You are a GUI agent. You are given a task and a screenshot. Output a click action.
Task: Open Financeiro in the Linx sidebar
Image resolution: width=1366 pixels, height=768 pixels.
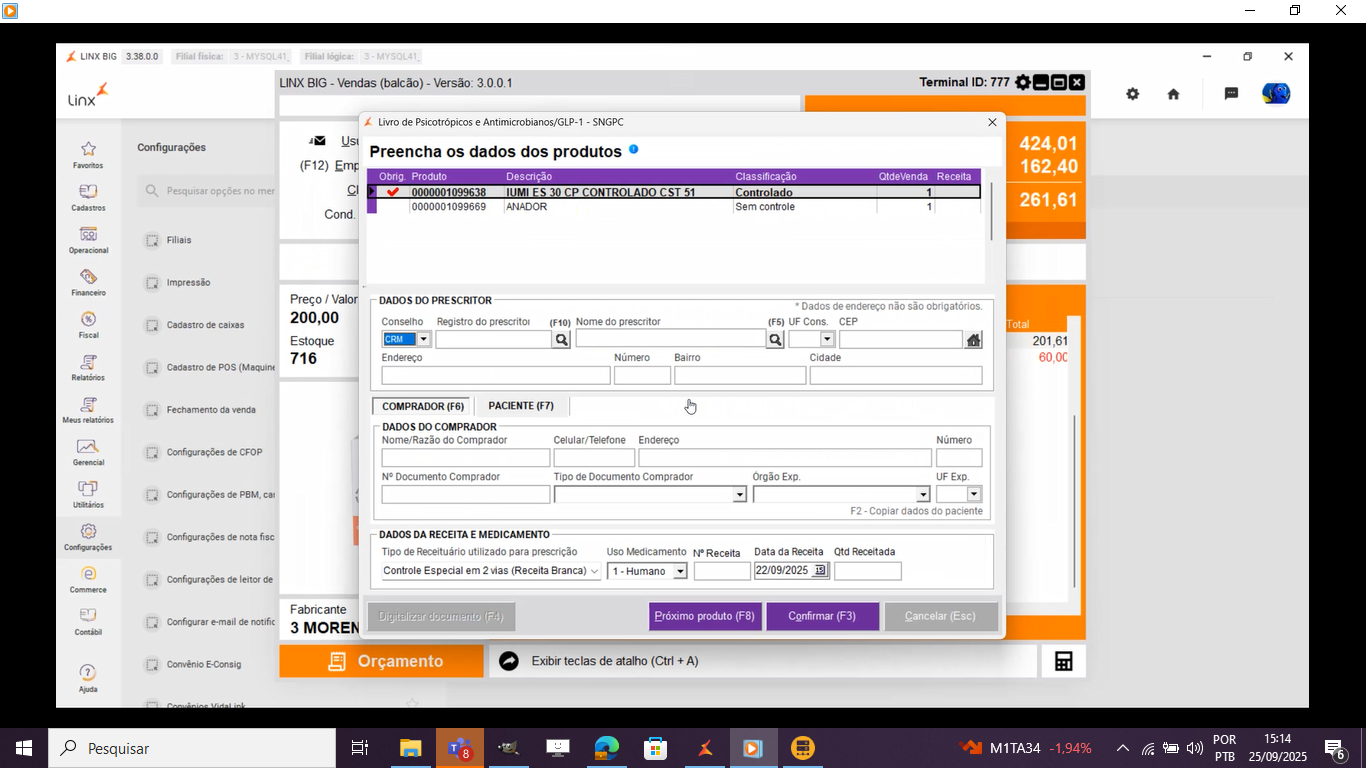coord(88,282)
